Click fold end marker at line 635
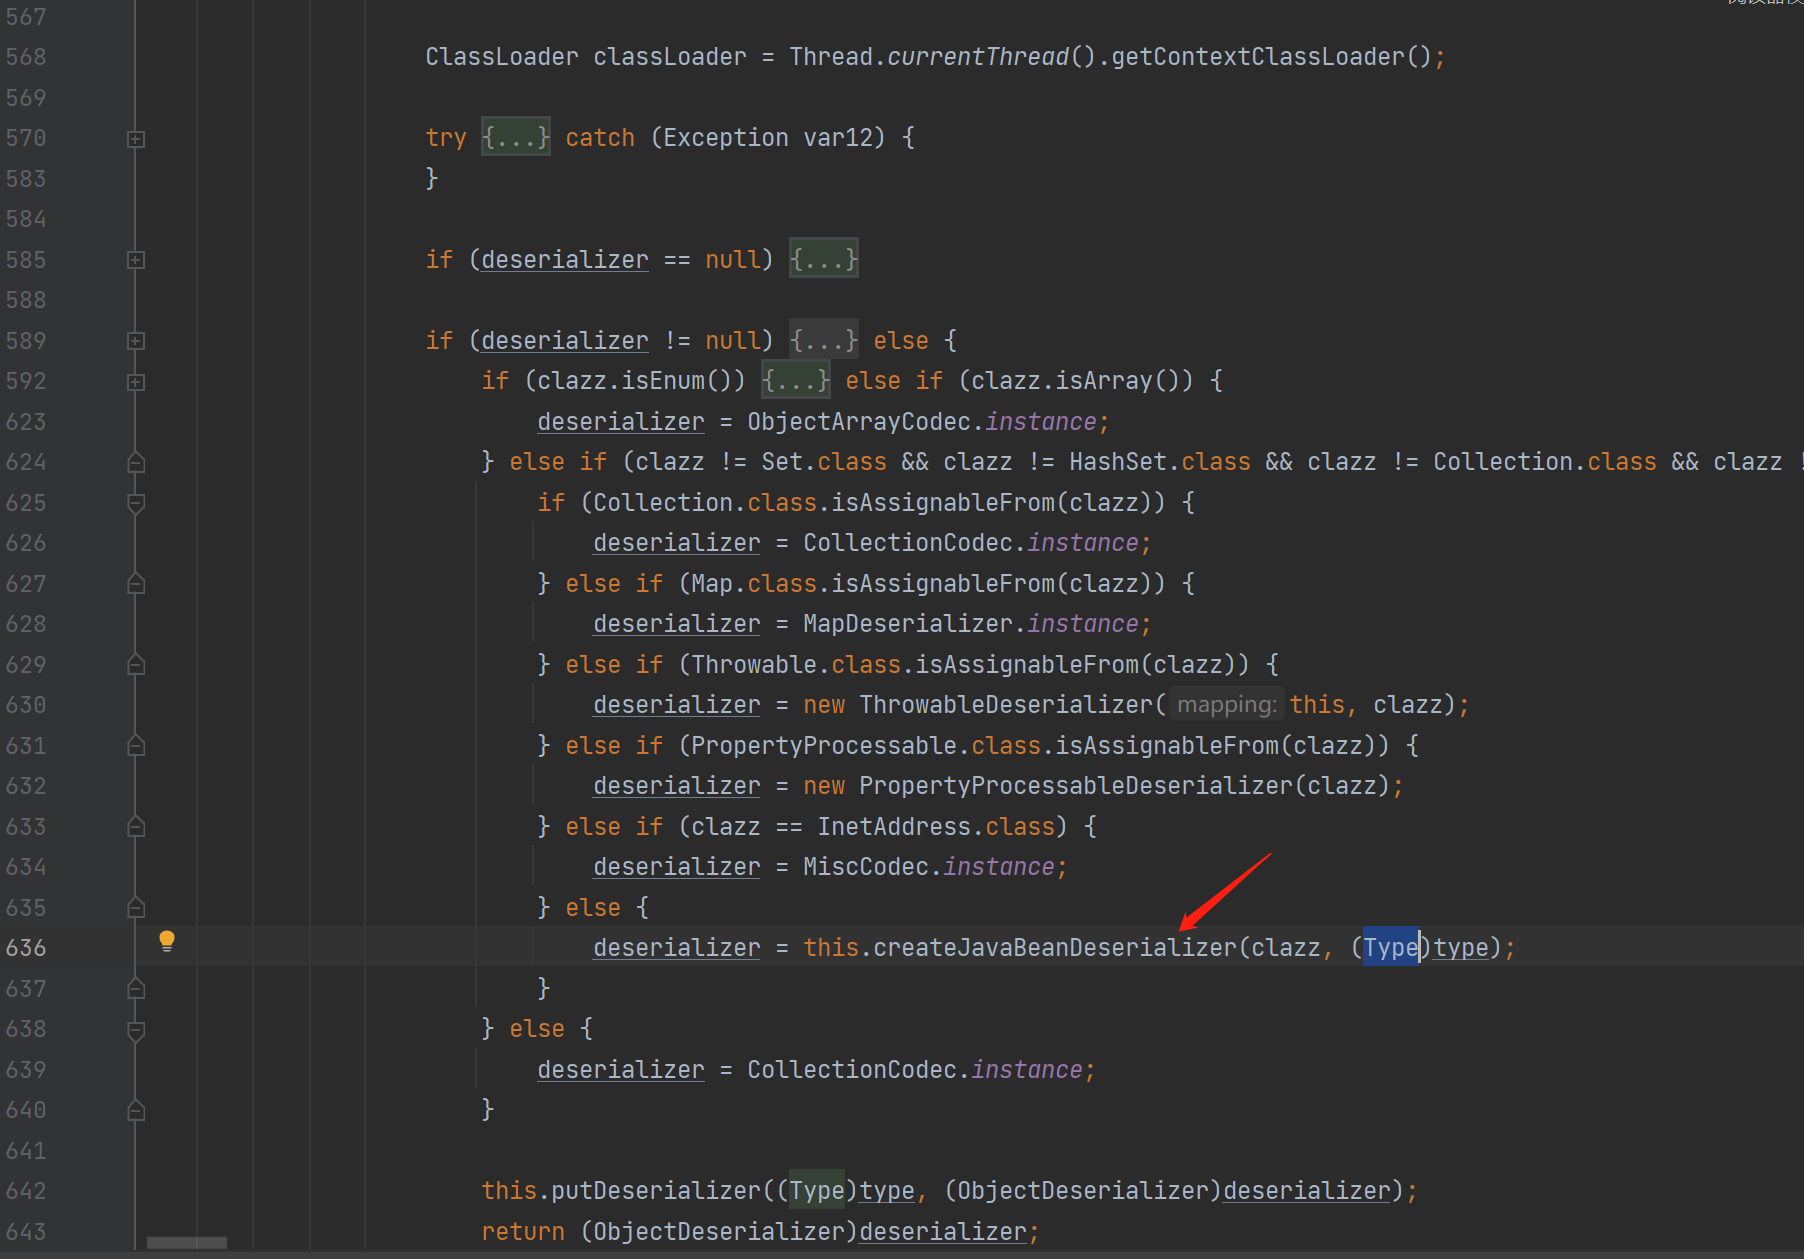 click(x=136, y=908)
